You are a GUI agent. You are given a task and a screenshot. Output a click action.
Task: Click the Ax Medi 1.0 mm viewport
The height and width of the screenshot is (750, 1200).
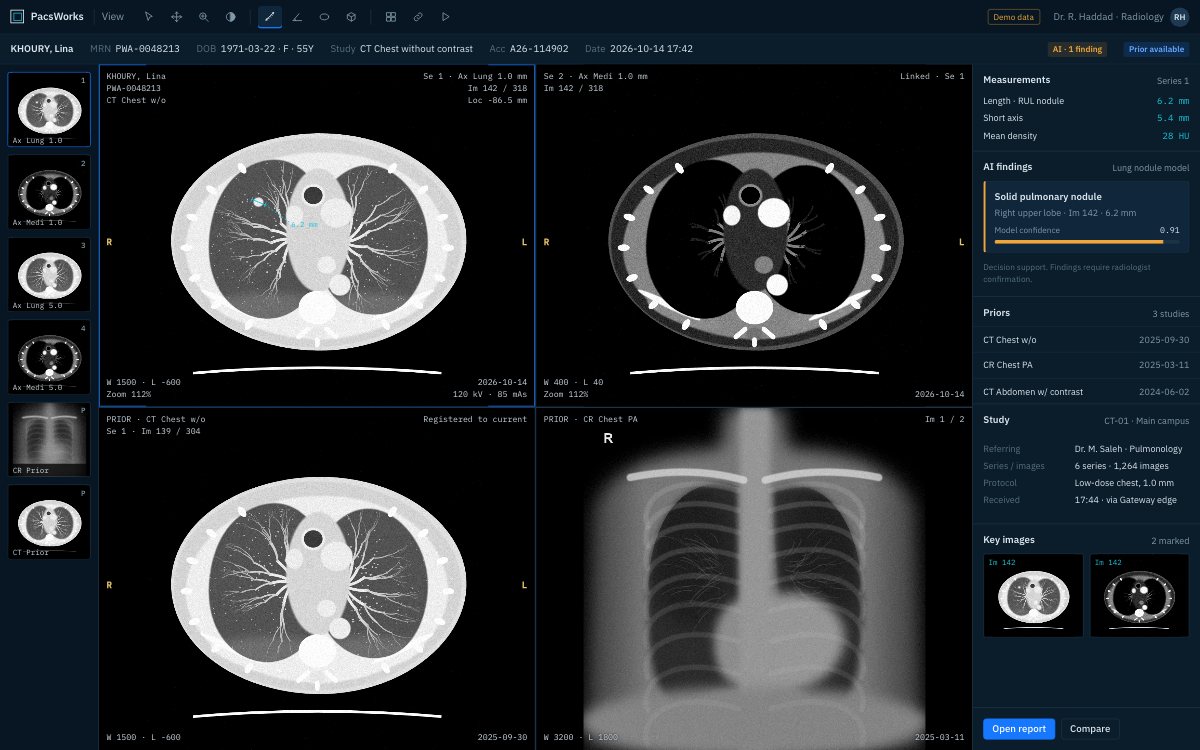click(754, 235)
